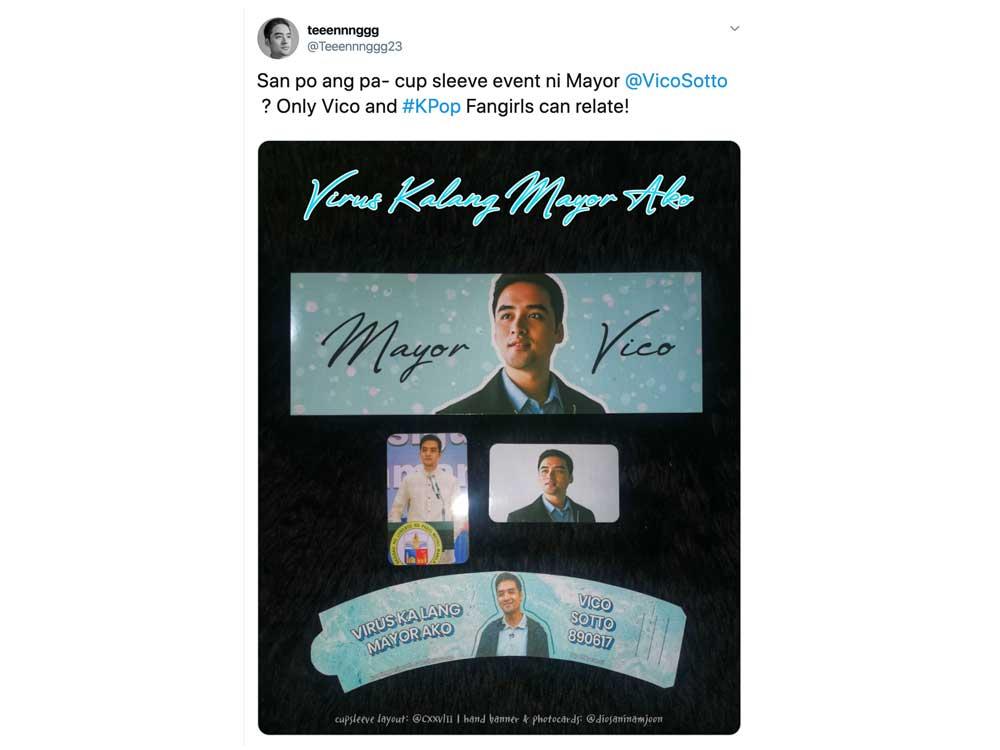The width and height of the screenshot is (1000, 750).
Task: Click the teeennnggg display name
Action: pos(343,30)
